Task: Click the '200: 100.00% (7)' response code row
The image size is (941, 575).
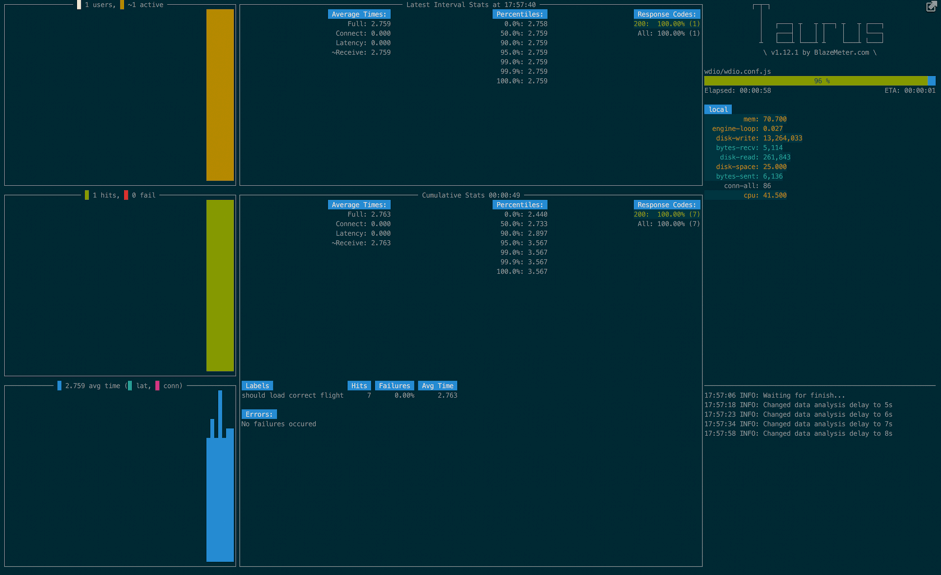Action: [667, 214]
